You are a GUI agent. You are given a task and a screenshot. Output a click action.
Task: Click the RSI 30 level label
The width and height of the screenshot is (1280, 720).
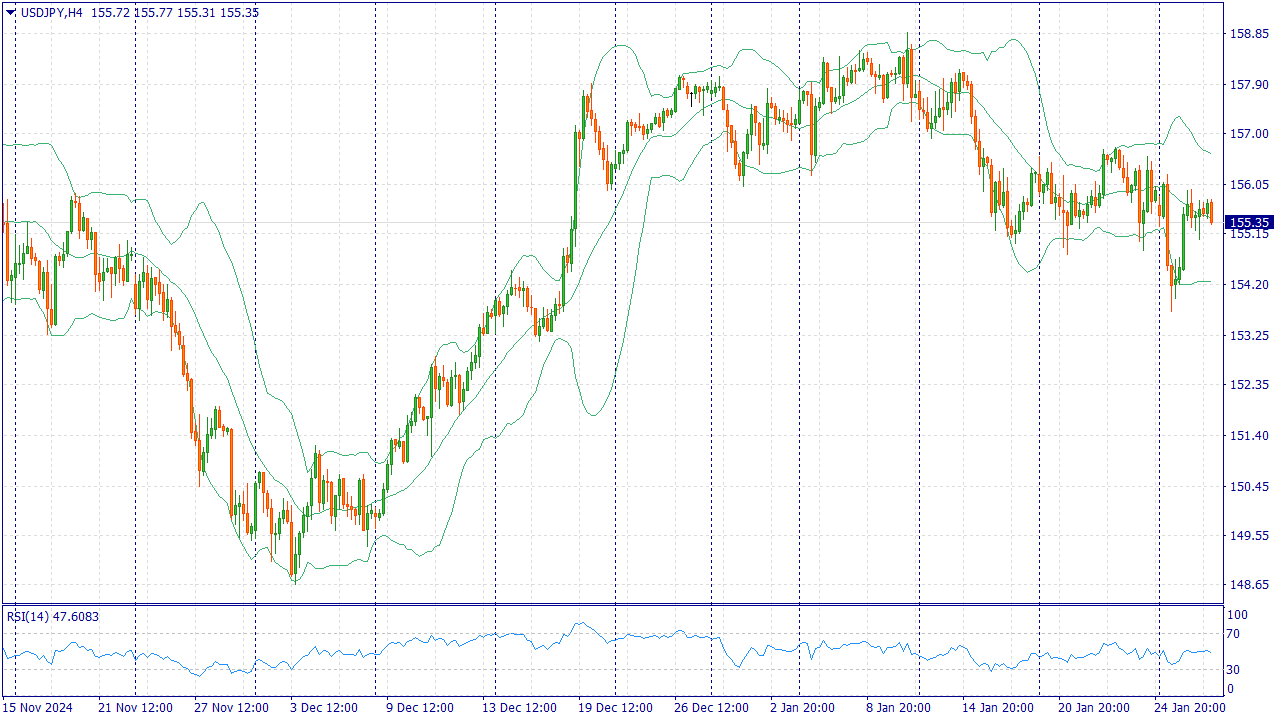pyautogui.click(x=1236, y=670)
